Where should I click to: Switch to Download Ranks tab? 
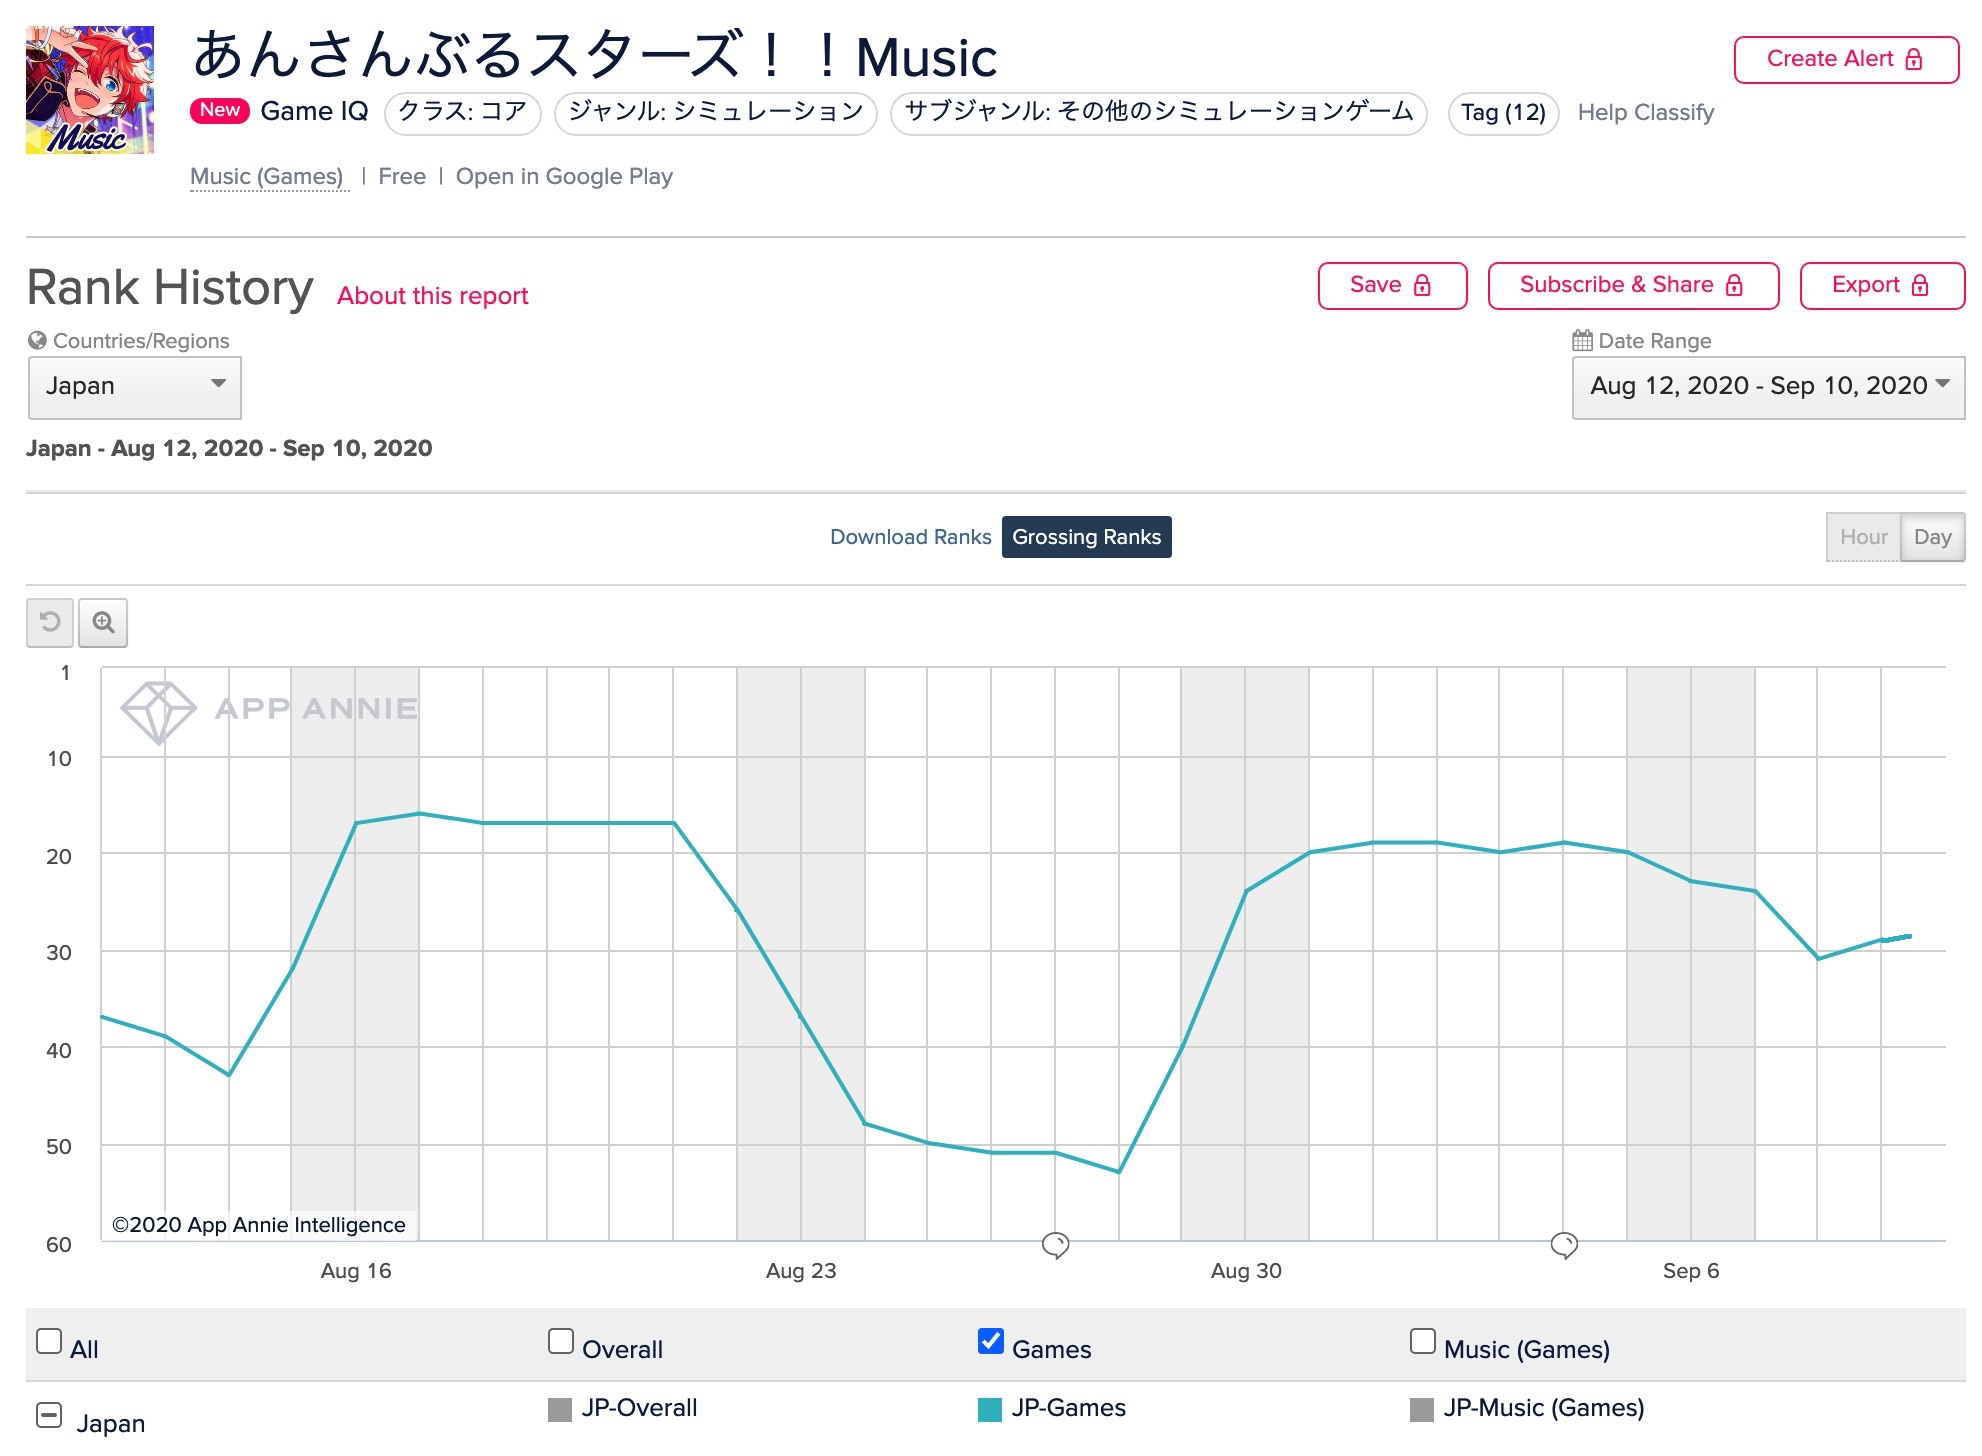(x=910, y=537)
